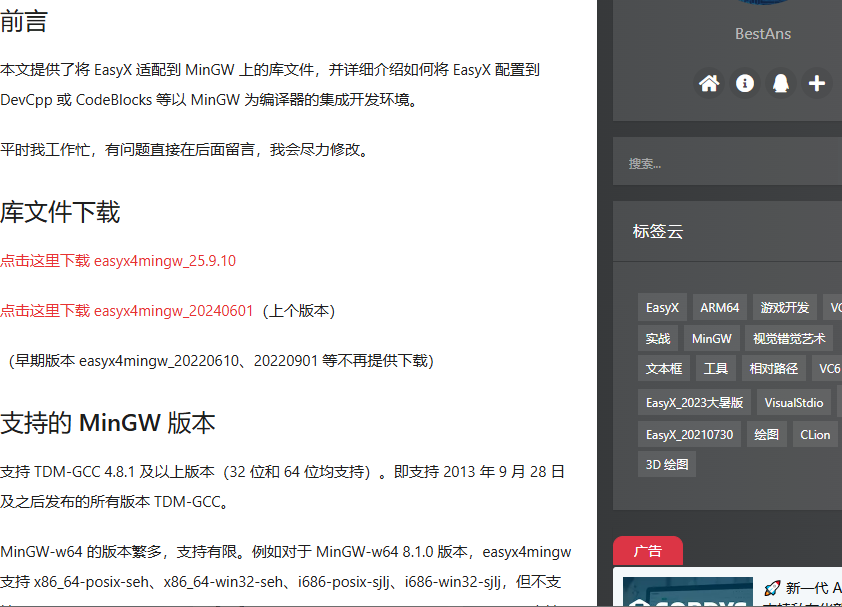The image size is (842, 607).
Task: Focus the 搜索 search box
Action: 727,163
